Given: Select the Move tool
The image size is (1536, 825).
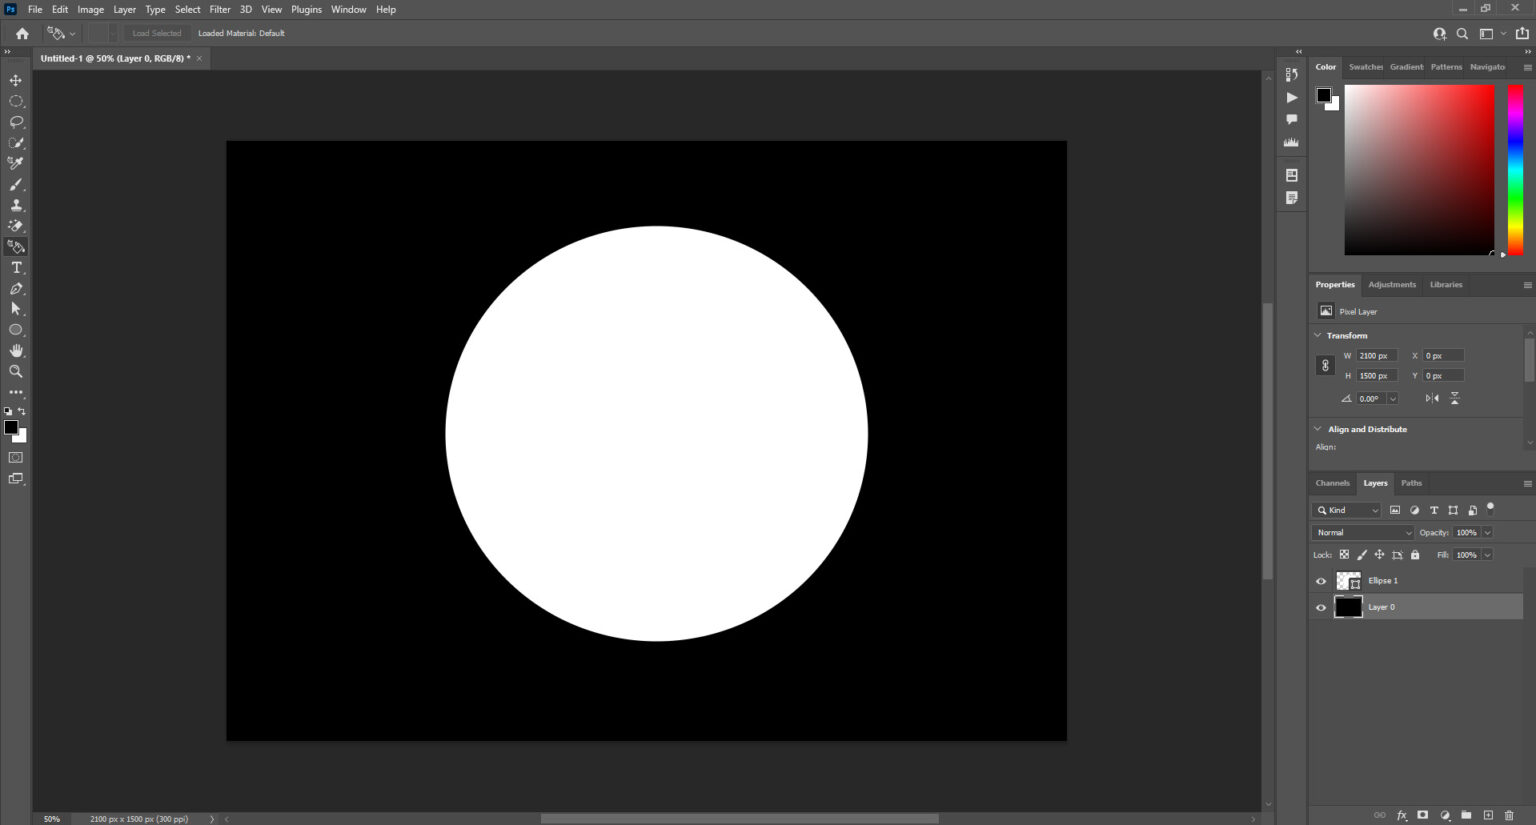Looking at the screenshot, I should [16, 80].
